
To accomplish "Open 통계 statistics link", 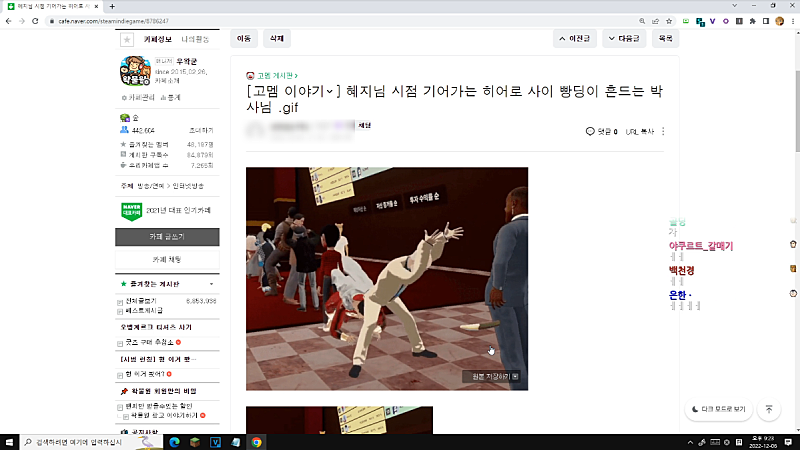I will click(170, 97).
